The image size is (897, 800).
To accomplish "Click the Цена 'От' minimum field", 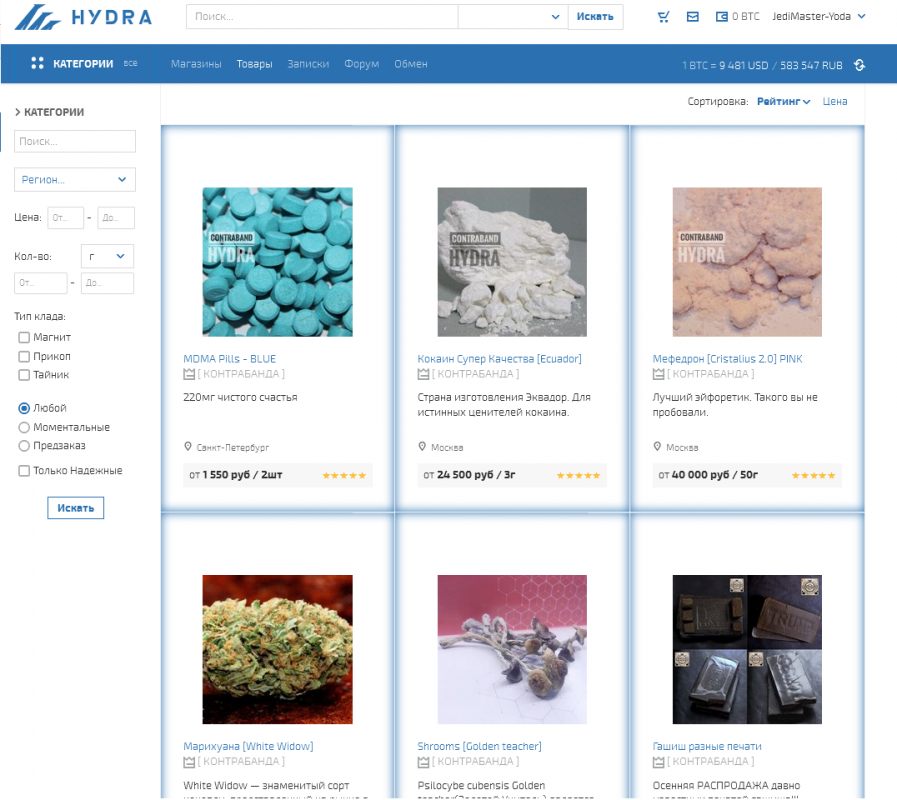I will point(66,218).
